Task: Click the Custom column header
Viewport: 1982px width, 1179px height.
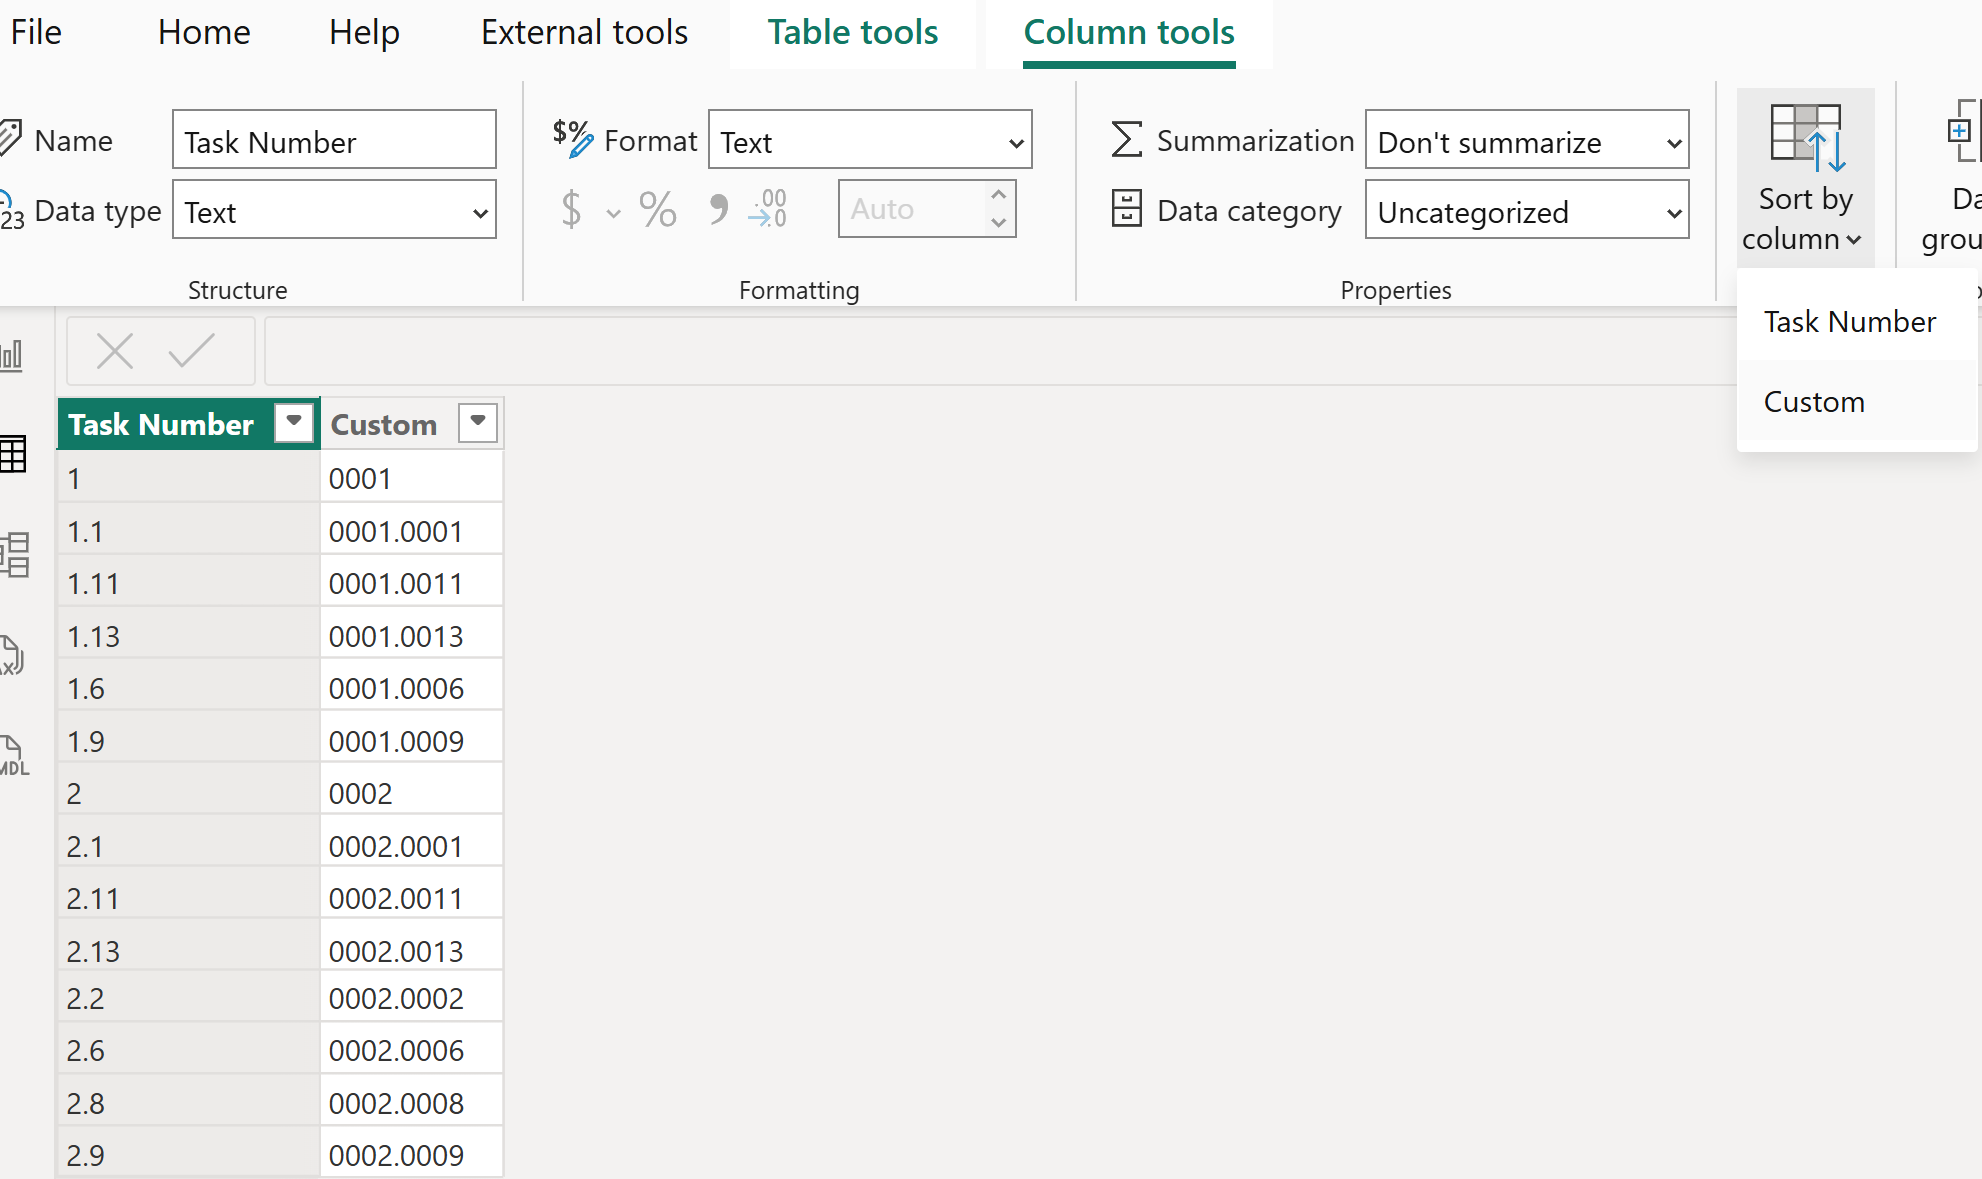Action: [384, 424]
